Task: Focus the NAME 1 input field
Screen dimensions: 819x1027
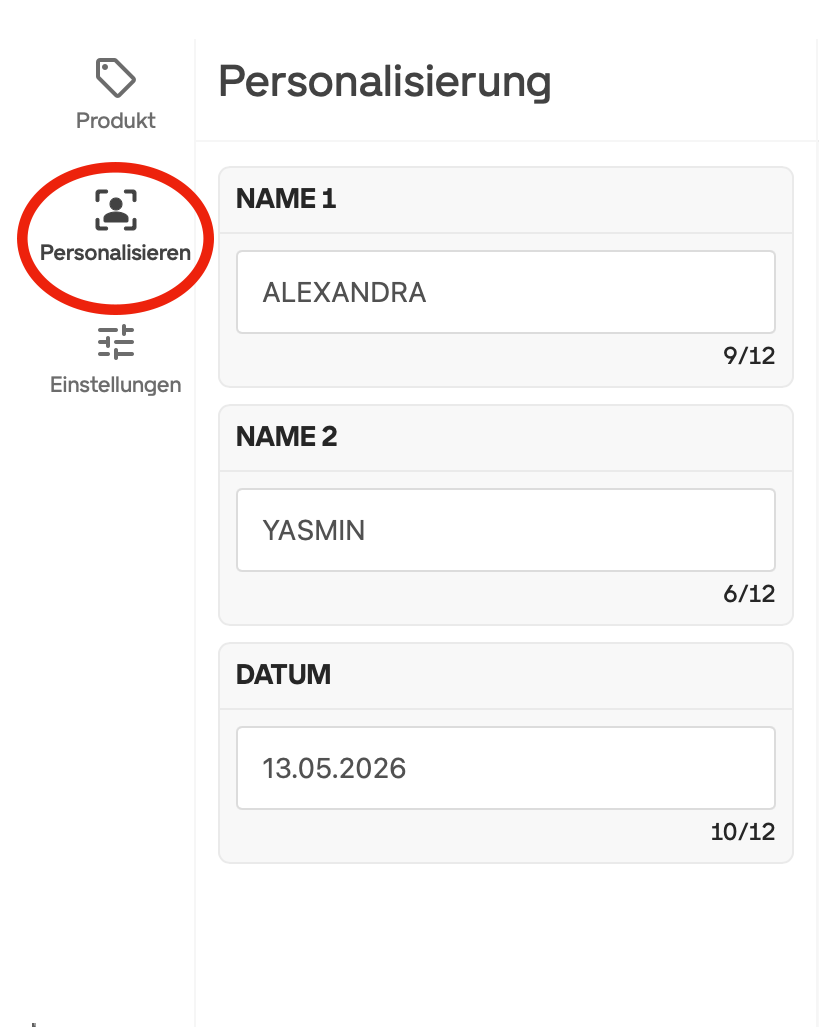Action: coord(505,292)
